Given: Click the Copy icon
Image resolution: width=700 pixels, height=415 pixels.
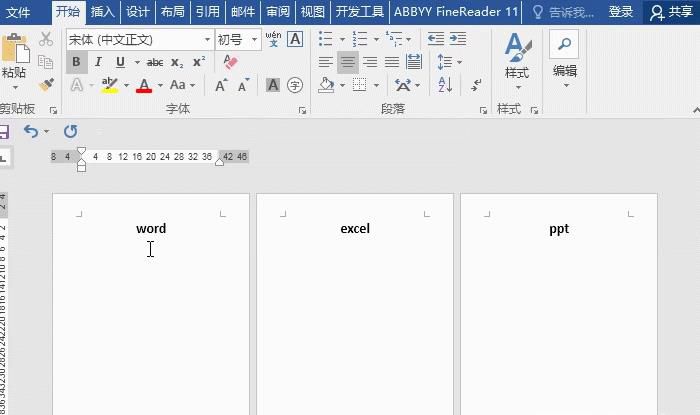Looking at the screenshot, I should point(46,62).
